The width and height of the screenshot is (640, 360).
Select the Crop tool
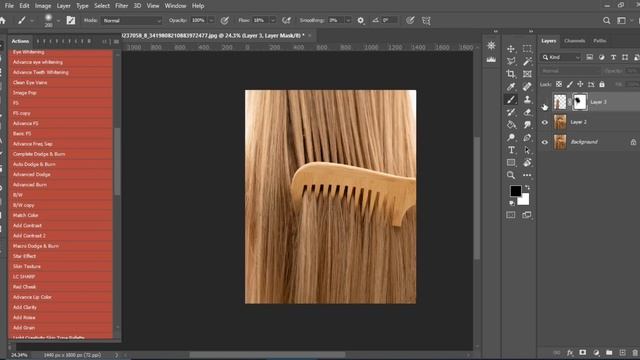click(511, 74)
